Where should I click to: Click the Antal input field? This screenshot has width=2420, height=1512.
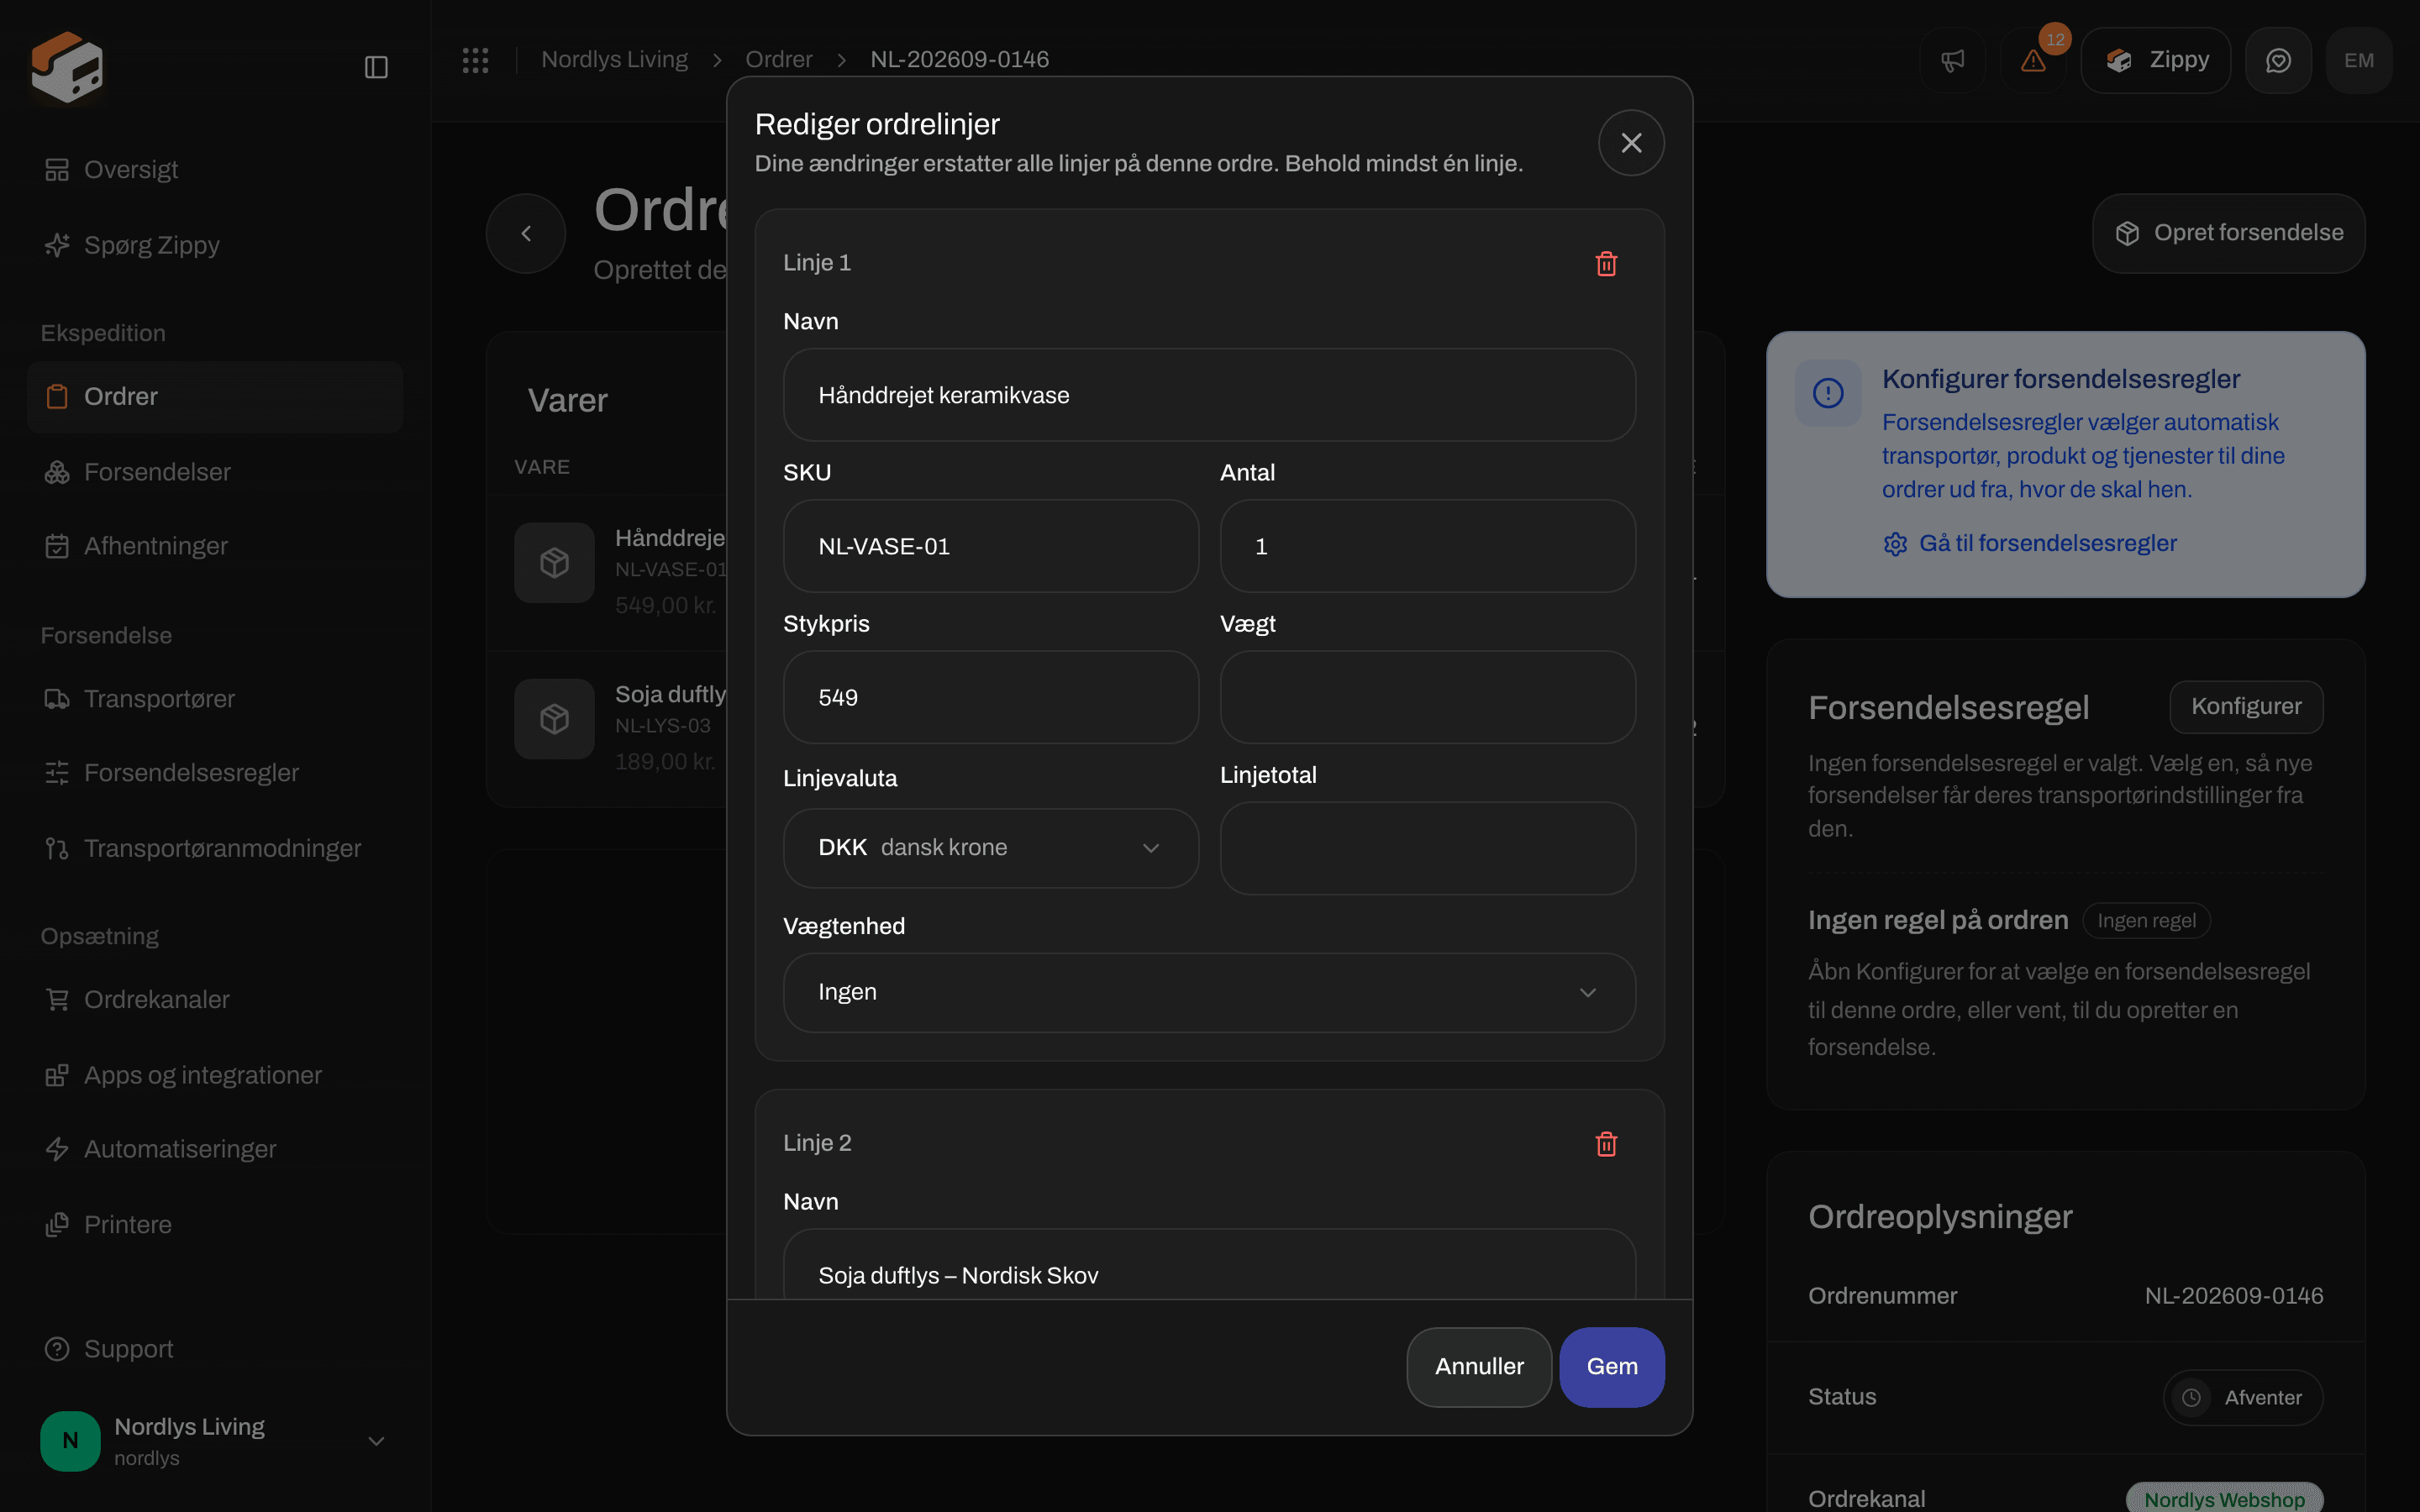[x=1427, y=546]
